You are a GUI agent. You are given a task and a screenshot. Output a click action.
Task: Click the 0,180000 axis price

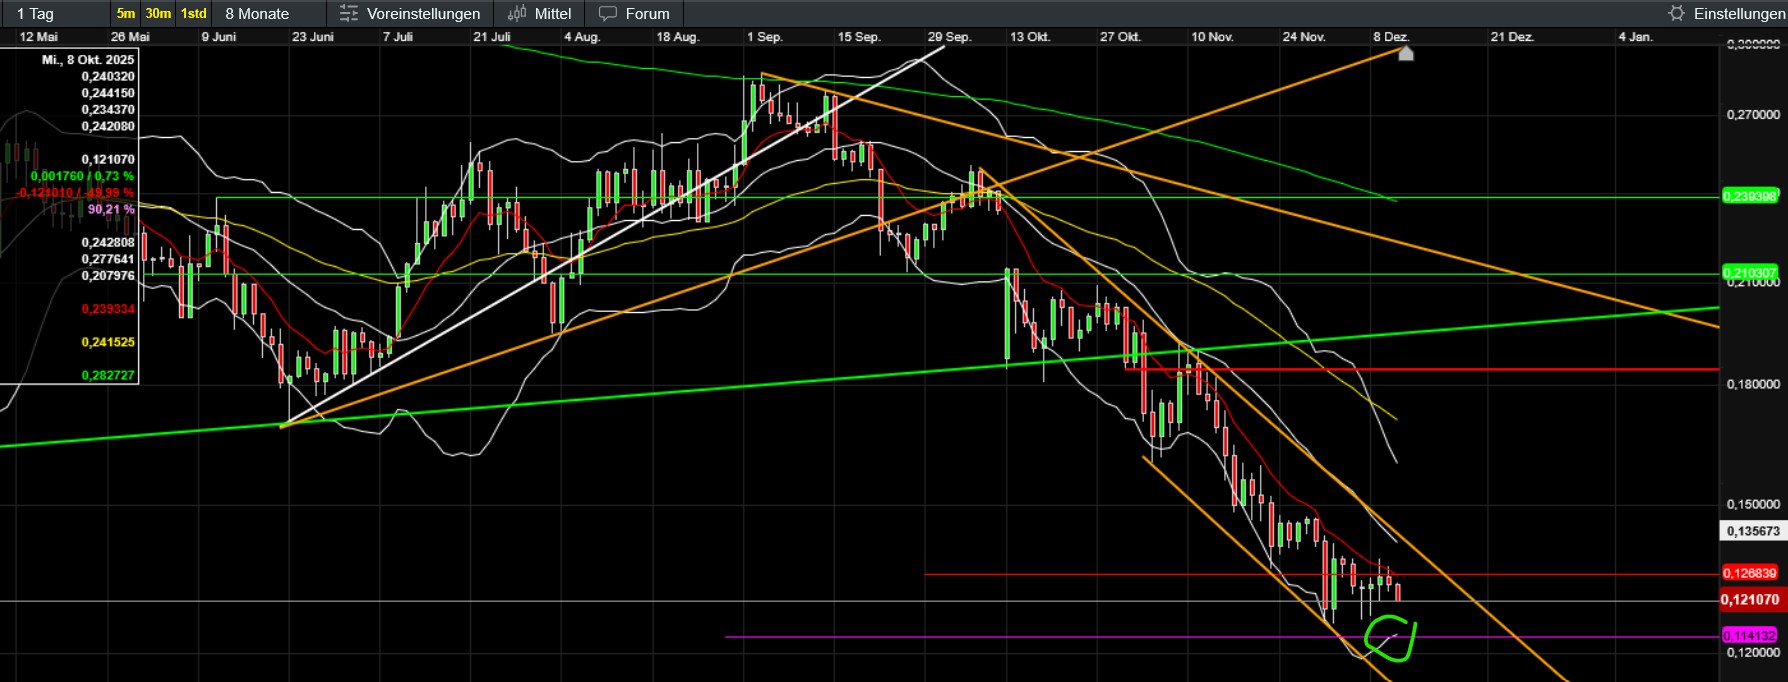tap(1753, 384)
